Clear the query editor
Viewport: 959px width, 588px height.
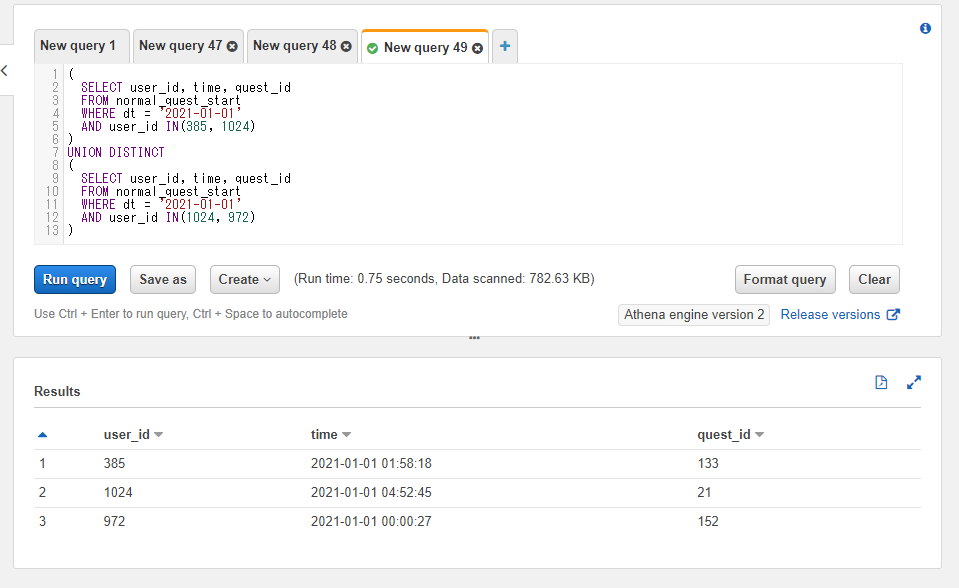coord(874,280)
